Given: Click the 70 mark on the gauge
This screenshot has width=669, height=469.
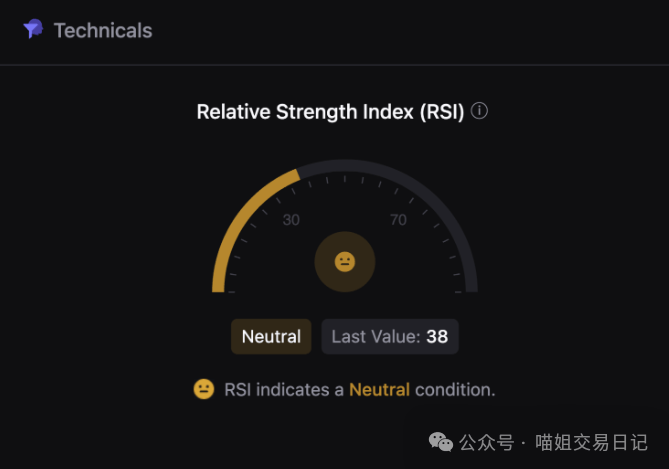Looking at the screenshot, I should click(x=398, y=220).
